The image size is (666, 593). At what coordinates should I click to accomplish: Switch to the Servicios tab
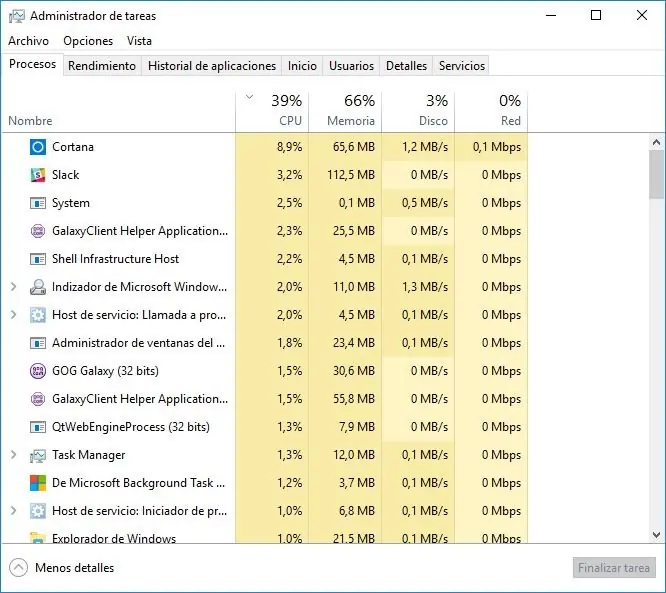point(462,66)
